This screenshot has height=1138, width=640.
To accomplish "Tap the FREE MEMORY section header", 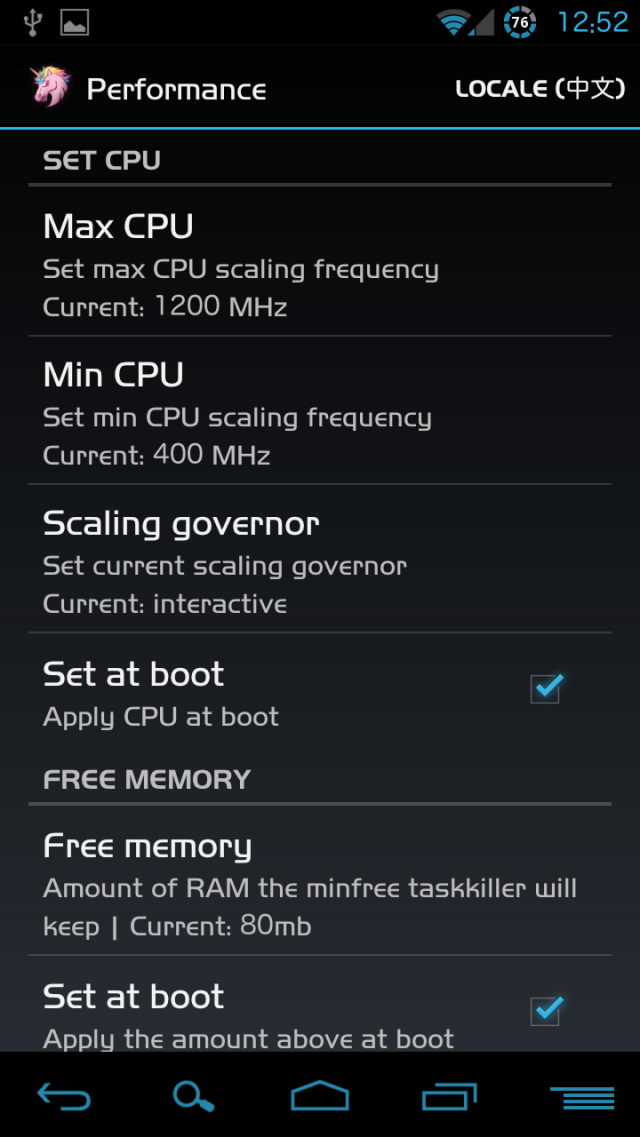I will tap(147, 779).
